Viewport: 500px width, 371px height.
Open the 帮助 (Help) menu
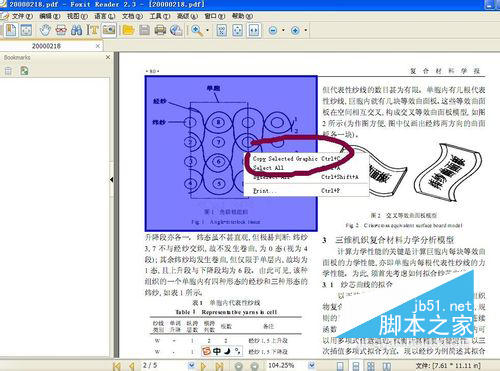242,16
